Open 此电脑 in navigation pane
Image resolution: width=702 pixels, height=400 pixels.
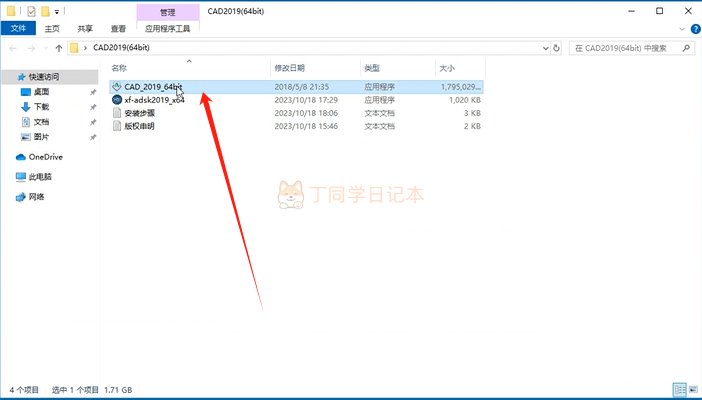pyautogui.click(x=40, y=177)
